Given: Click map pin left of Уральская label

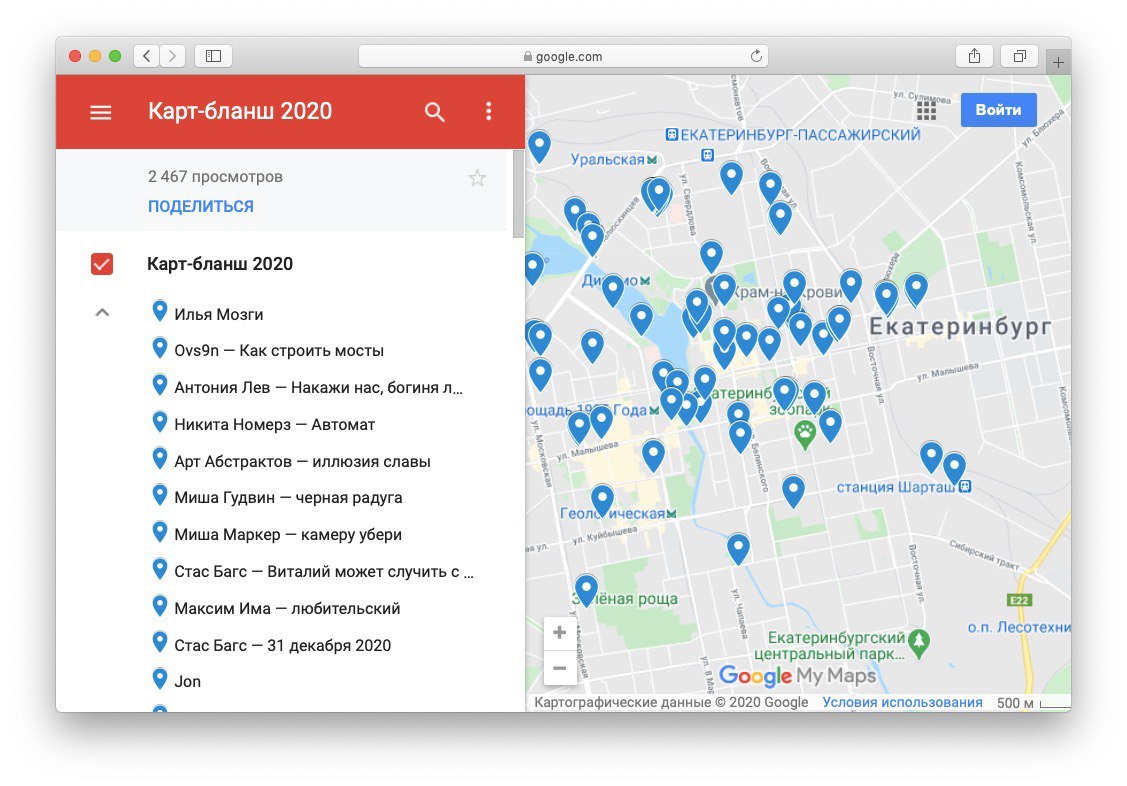Looking at the screenshot, I should coord(539,146).
